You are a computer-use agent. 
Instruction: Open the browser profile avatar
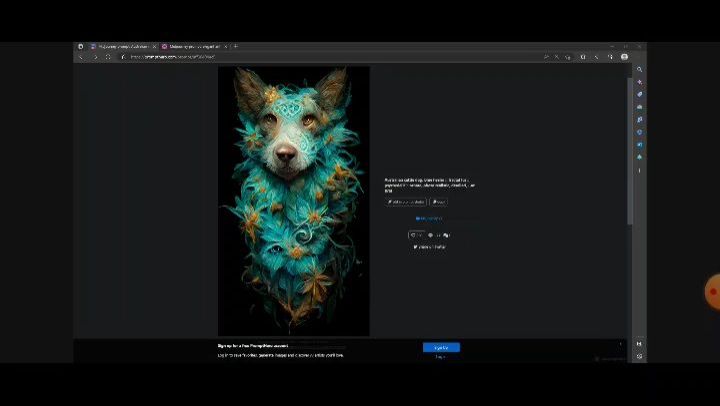click(x=625, y=57)
